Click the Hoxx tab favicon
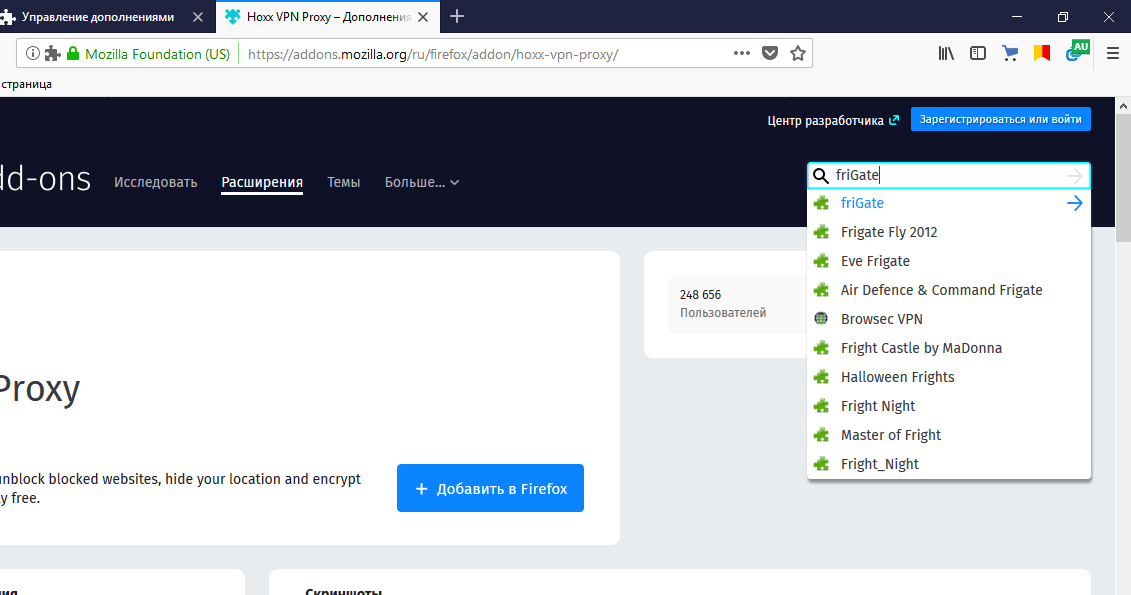This screenshot has width=1131, height=595. tap(232, 17)
